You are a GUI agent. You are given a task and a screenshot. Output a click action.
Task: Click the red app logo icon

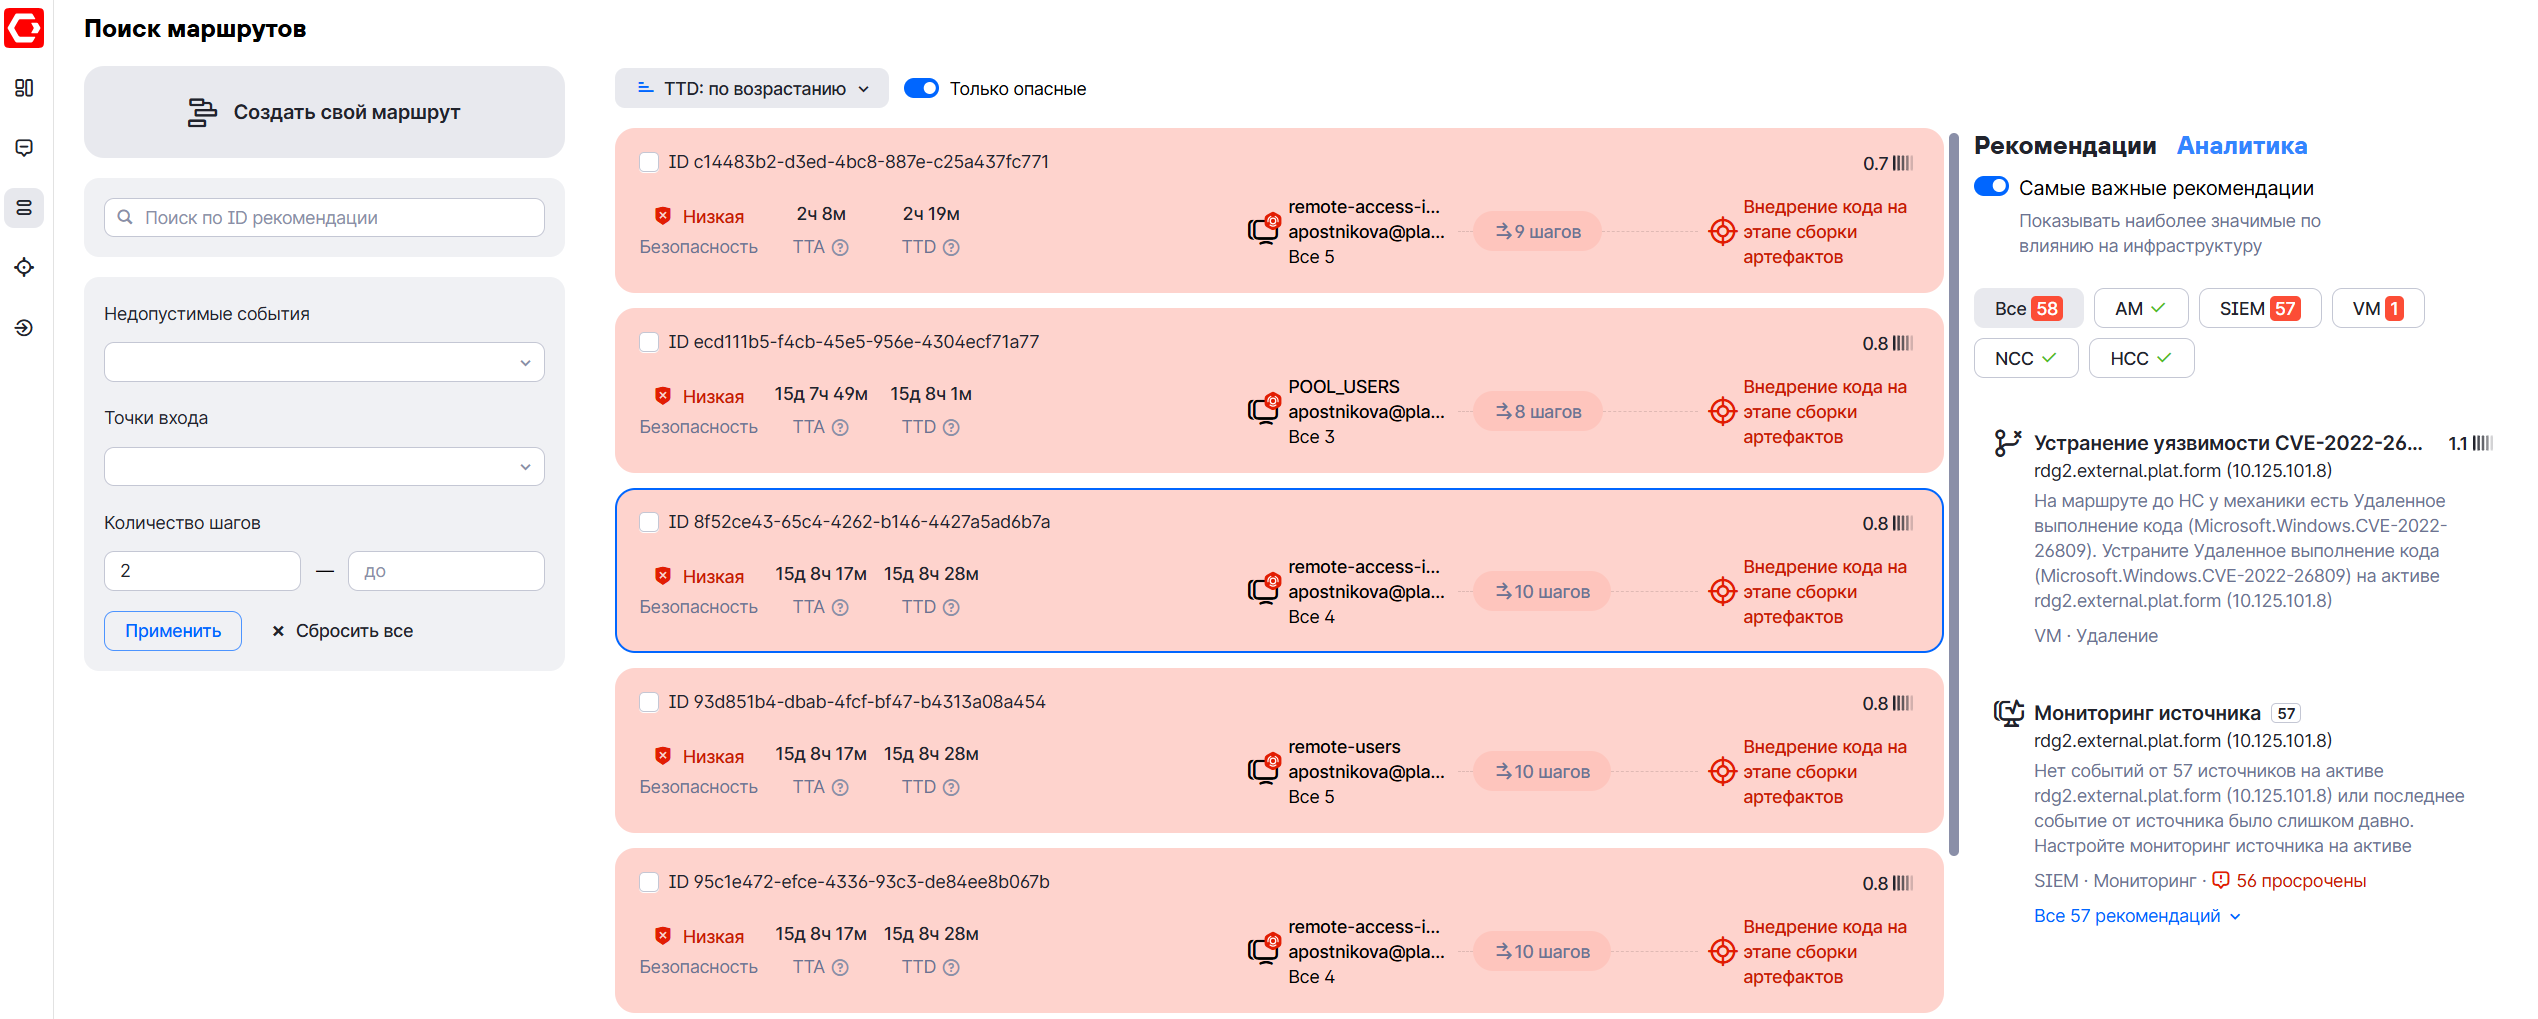[x=24, y=27]
